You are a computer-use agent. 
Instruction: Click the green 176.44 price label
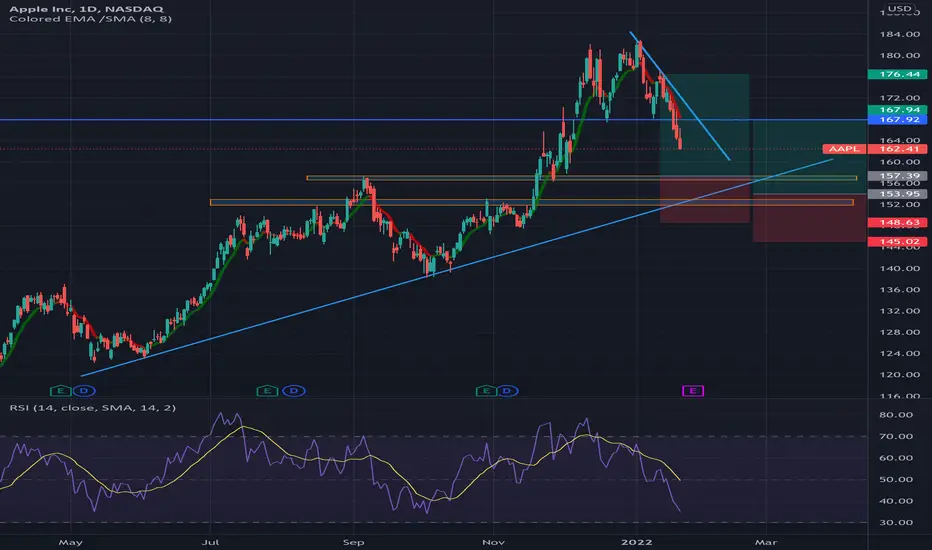point(899,74)
